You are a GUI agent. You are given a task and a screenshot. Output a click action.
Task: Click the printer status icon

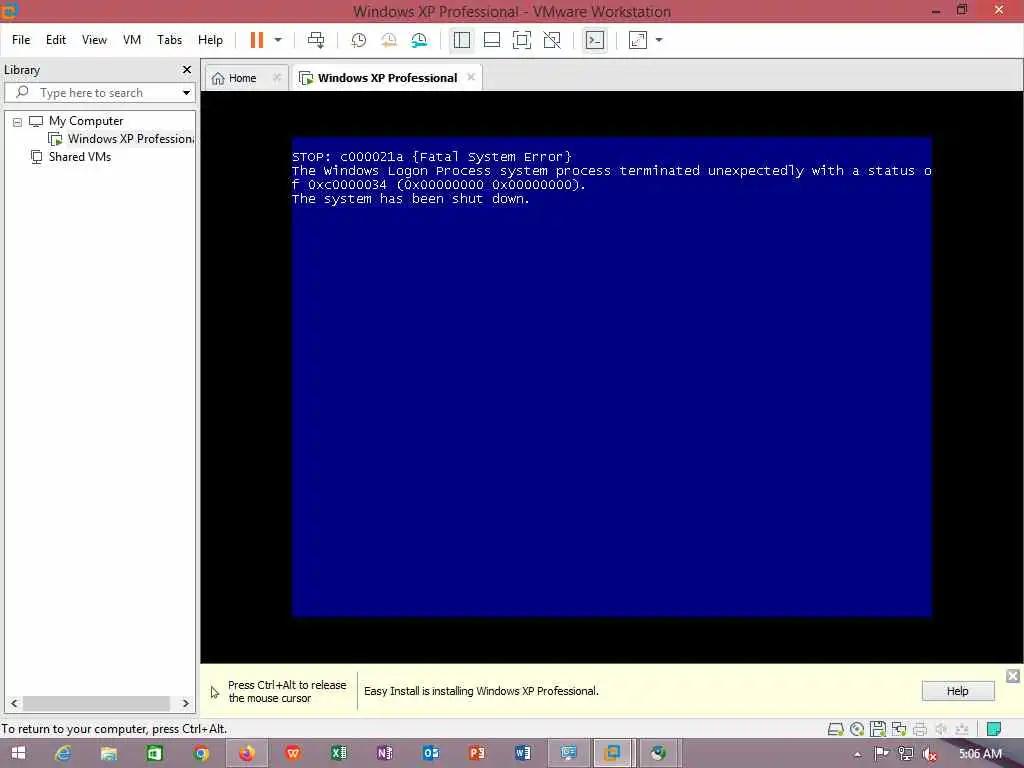pyautogui.click(x=920, y=729)
